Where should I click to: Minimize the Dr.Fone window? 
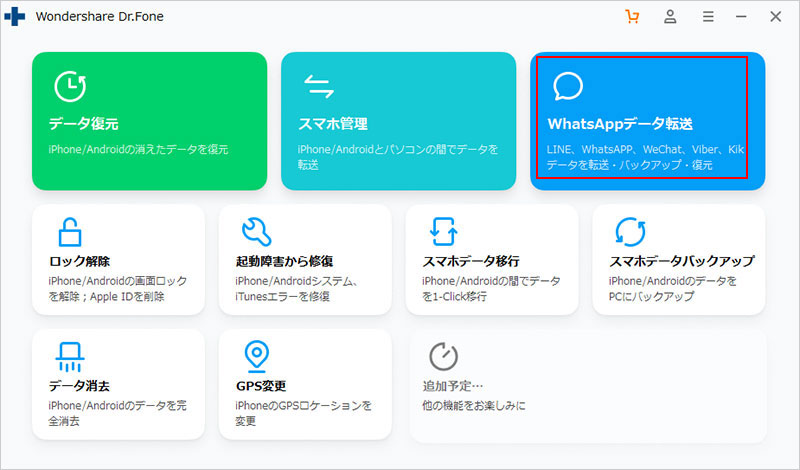point(741,17)
